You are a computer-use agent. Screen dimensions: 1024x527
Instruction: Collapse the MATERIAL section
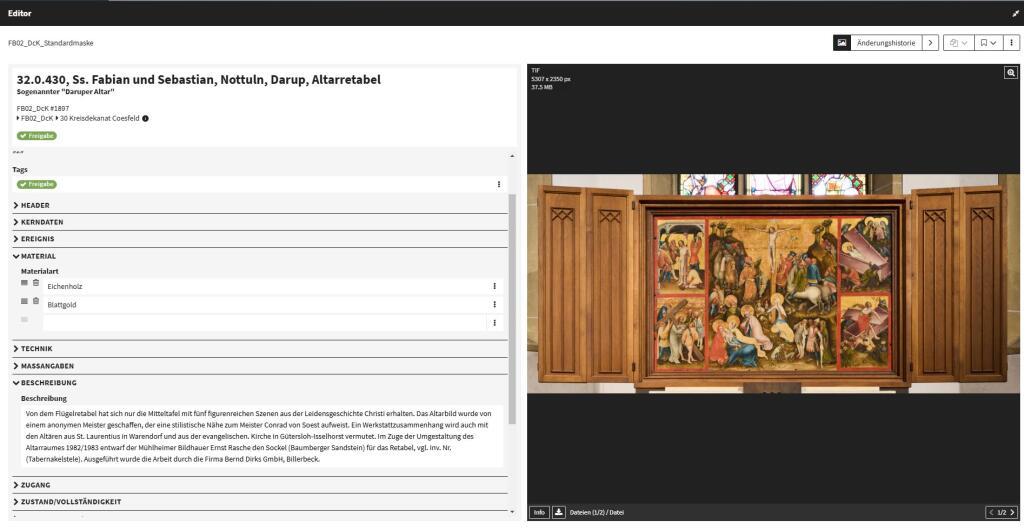[x=38, y=256]
